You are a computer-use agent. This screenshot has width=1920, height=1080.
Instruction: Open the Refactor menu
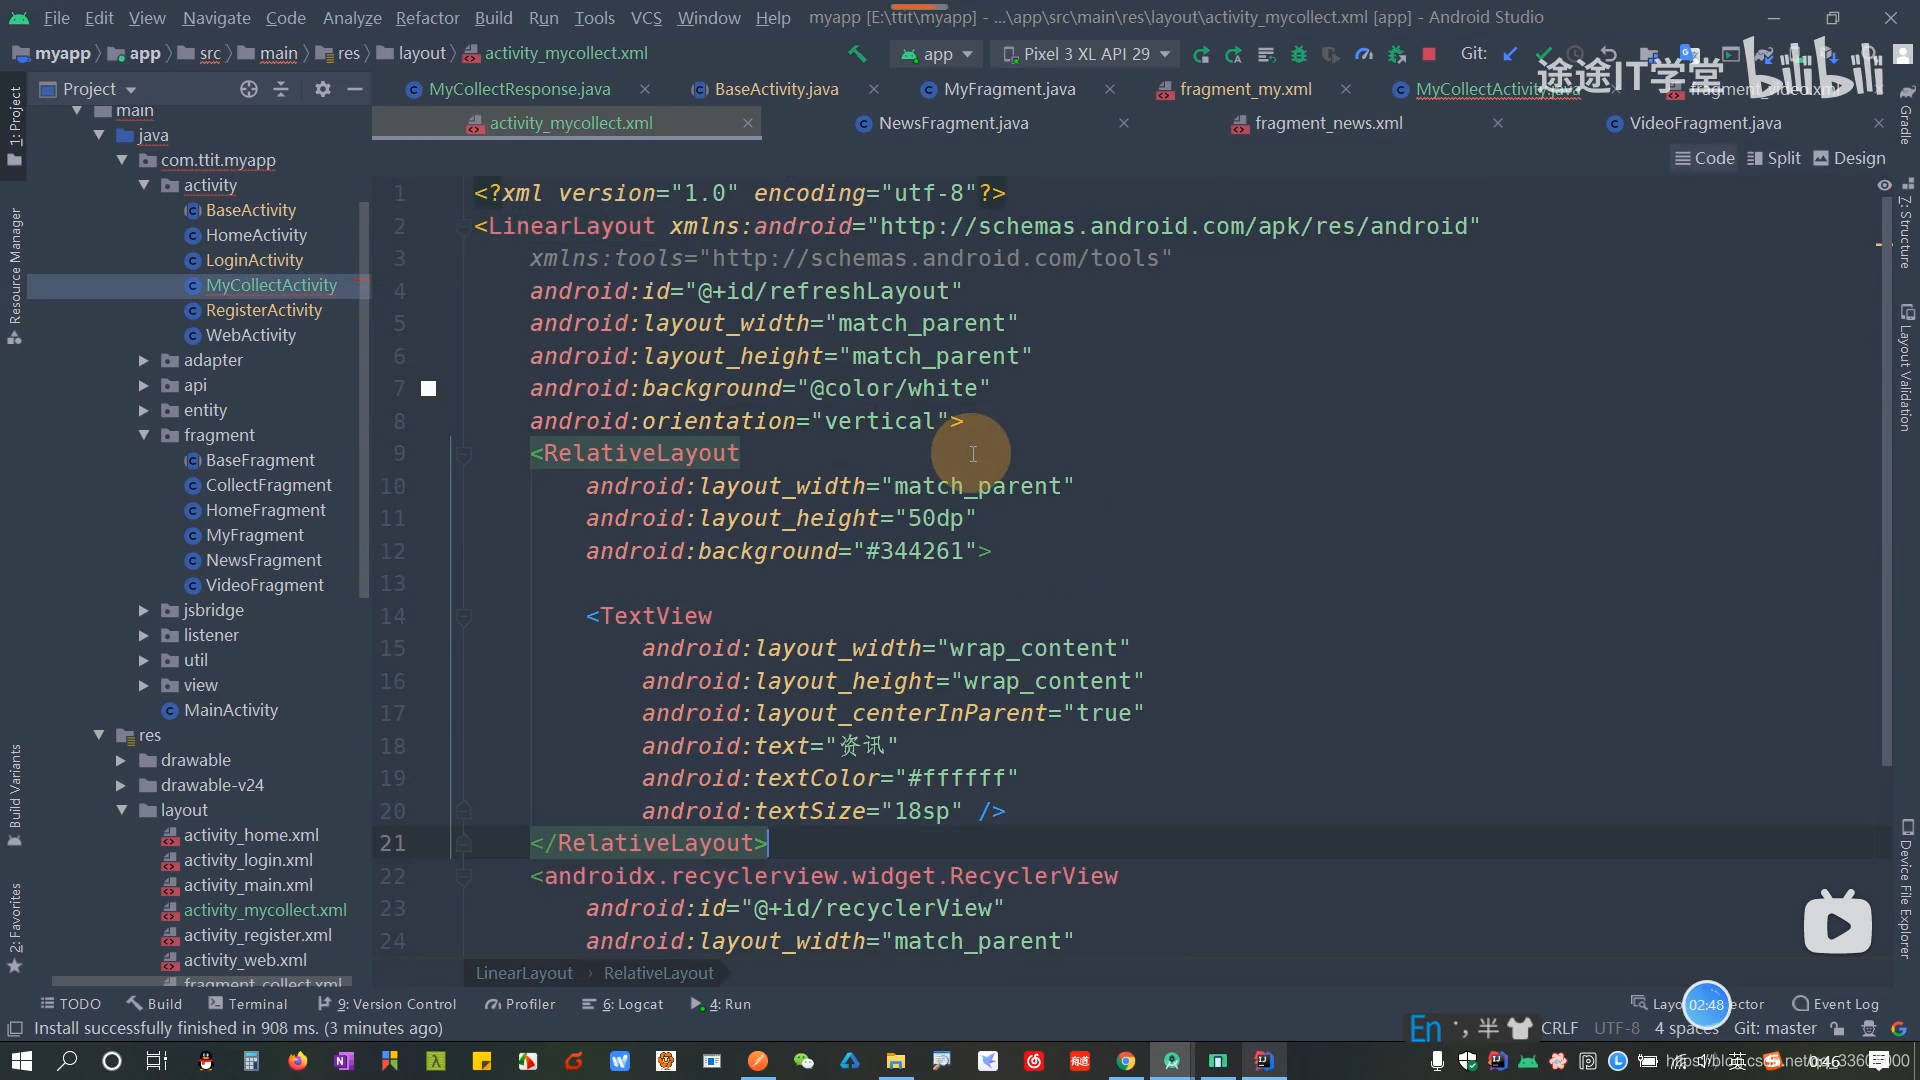click(427, 18)
